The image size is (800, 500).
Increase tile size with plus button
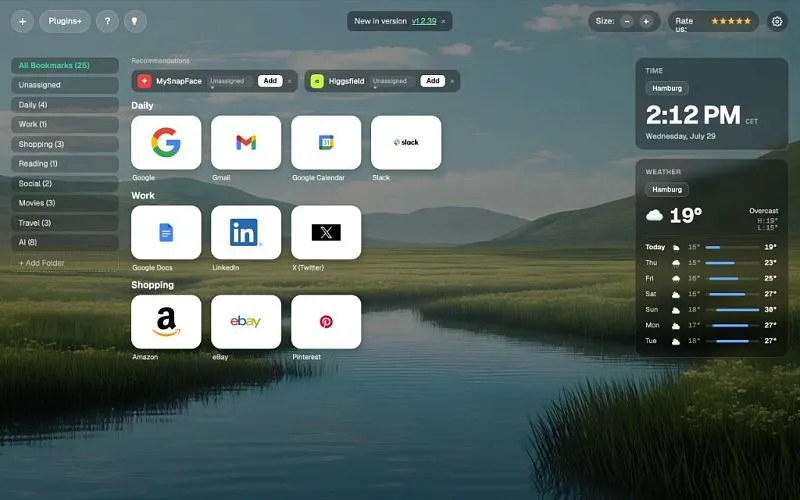click(646, 21)
